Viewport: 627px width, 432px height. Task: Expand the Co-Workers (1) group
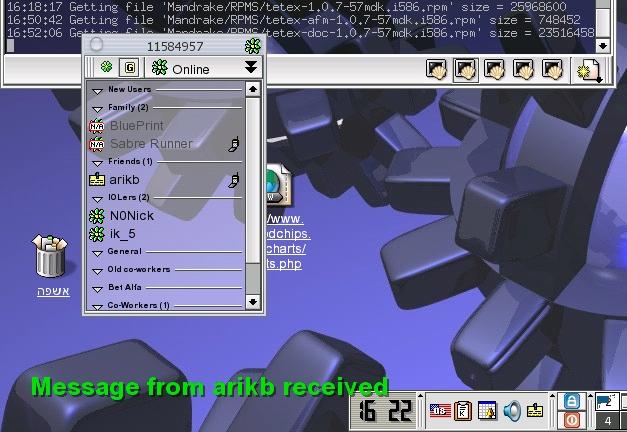97,307
